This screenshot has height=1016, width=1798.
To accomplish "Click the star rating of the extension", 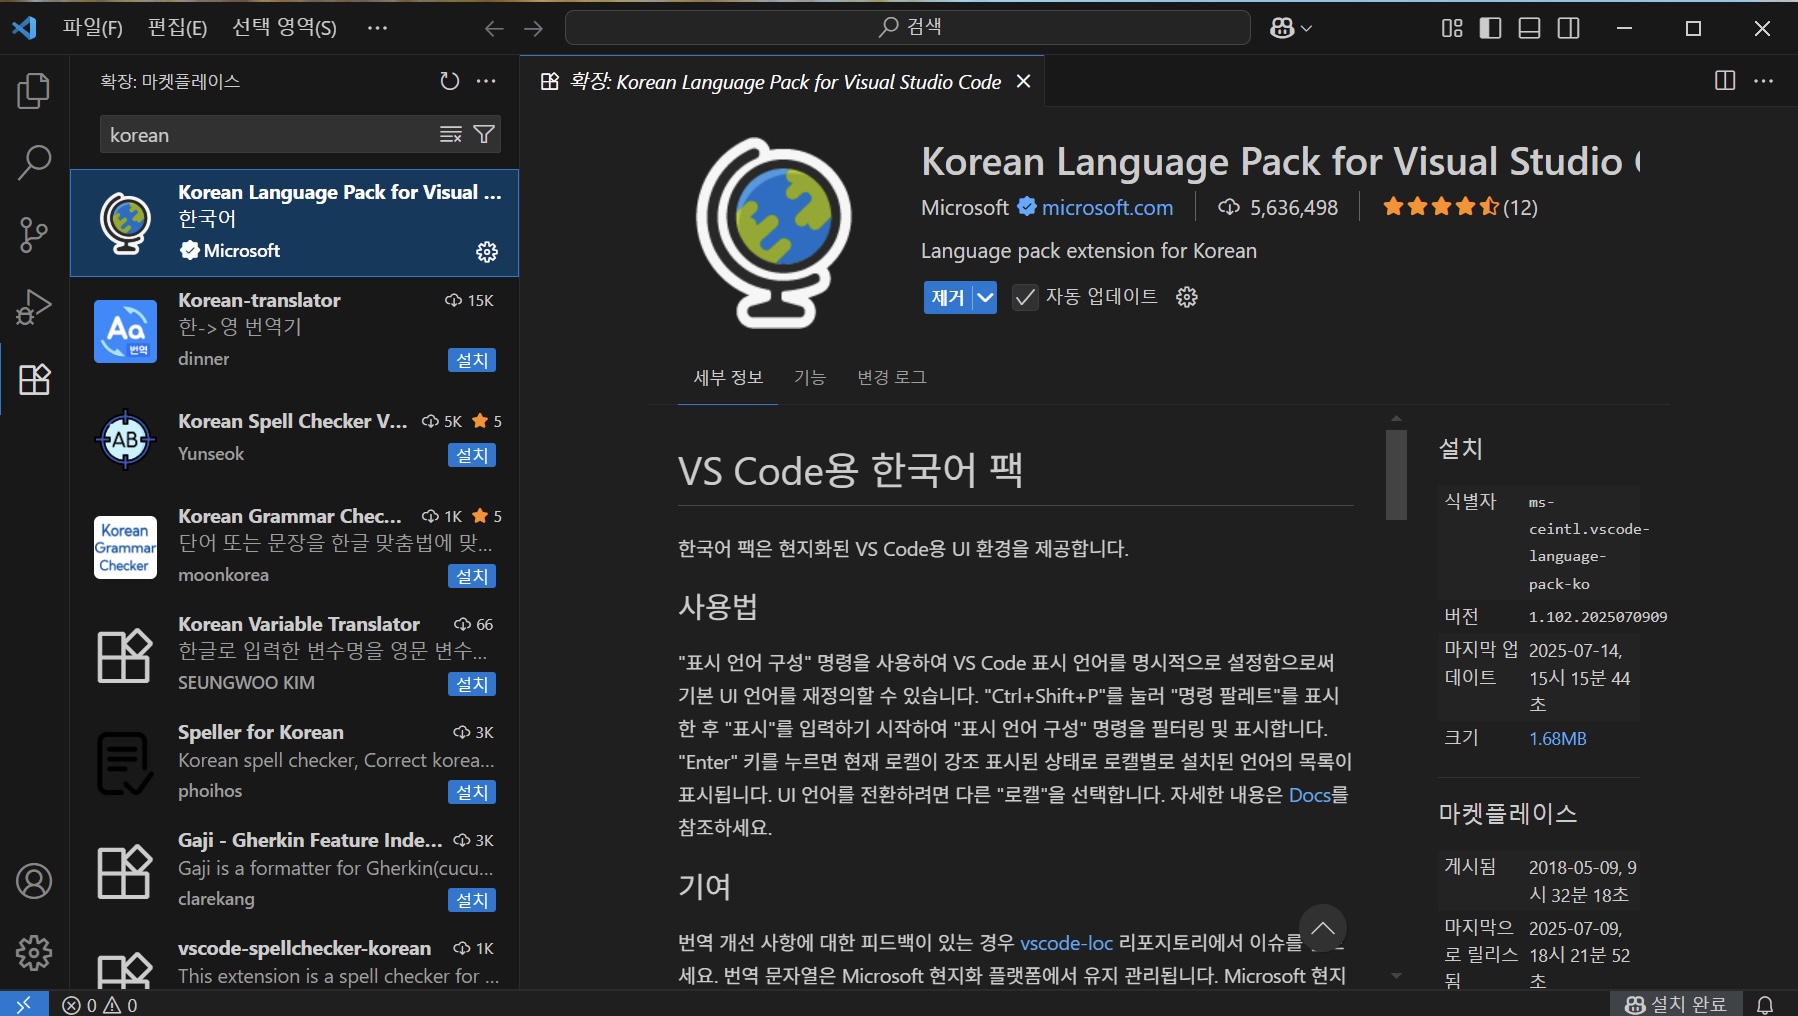I will point(1460,207).
